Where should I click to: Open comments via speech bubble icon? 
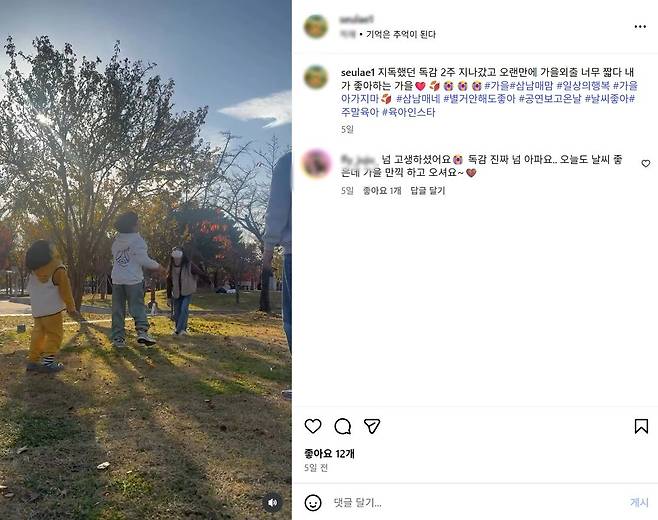coord(342,426)
